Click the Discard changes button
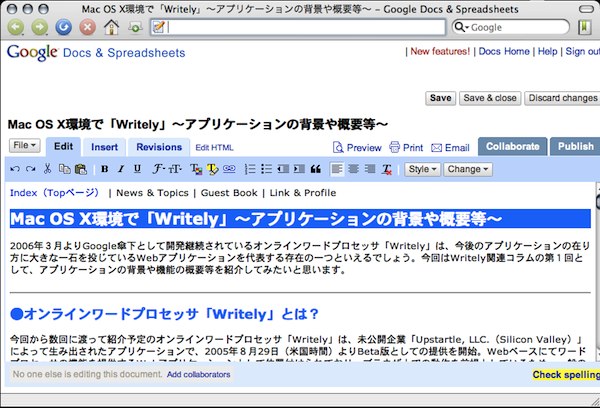600x408 pixels. (562, 98)
